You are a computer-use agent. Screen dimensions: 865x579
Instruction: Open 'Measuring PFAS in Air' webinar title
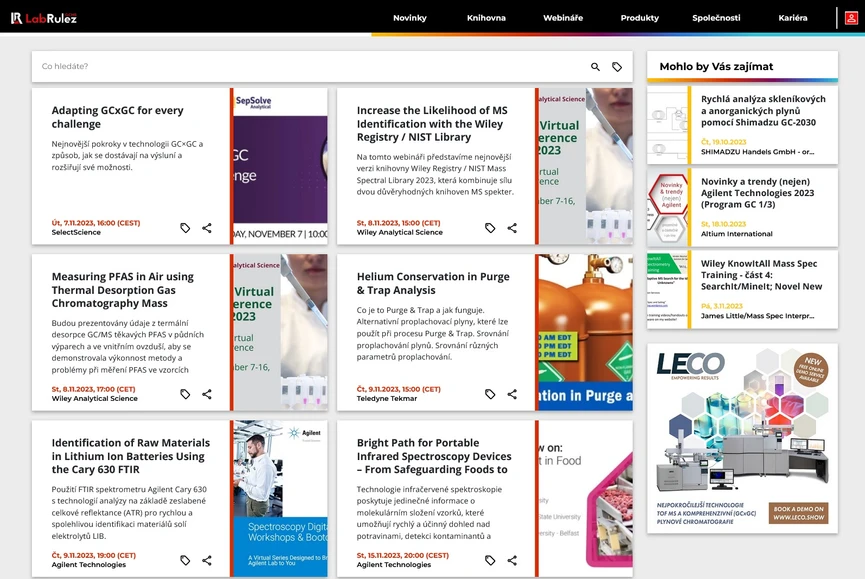coord(122,290)
